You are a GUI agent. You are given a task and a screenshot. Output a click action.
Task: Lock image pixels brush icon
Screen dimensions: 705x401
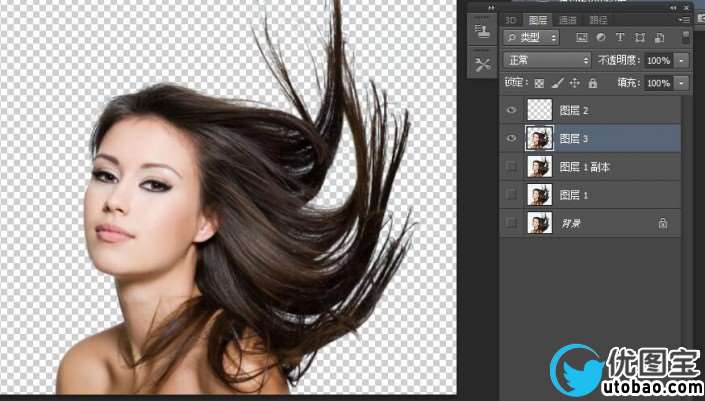click(x=558, y=83)
